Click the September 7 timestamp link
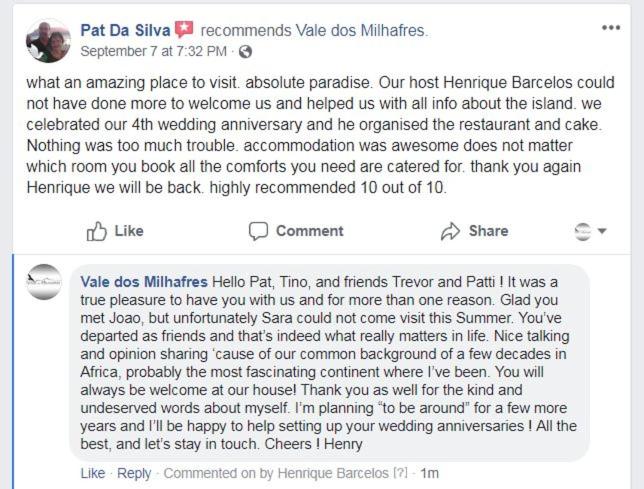Viewport: 644px width, 489px height. [154, 51]
